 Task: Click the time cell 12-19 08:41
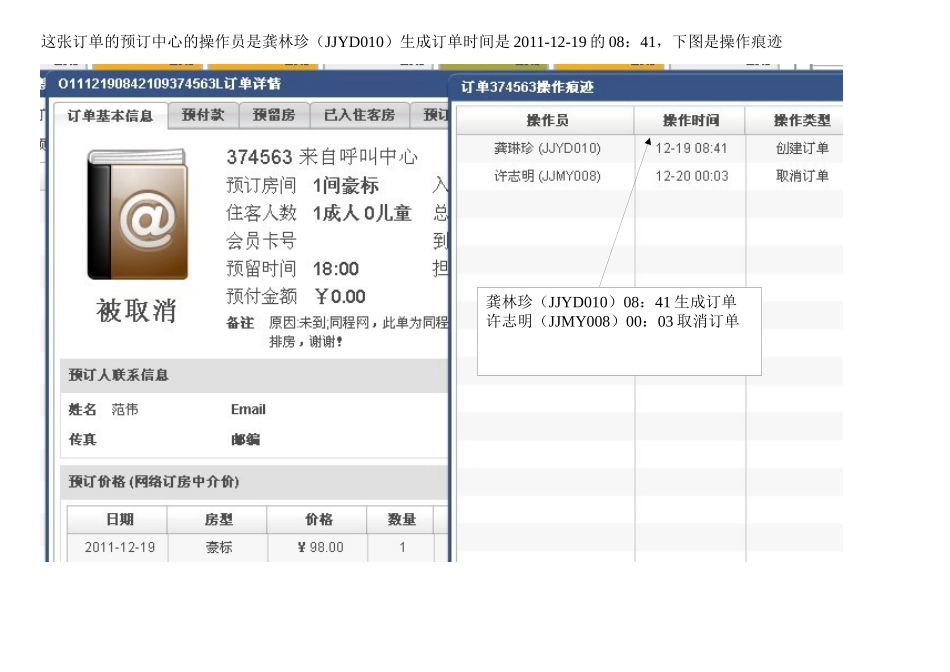[x=691, y=148]
